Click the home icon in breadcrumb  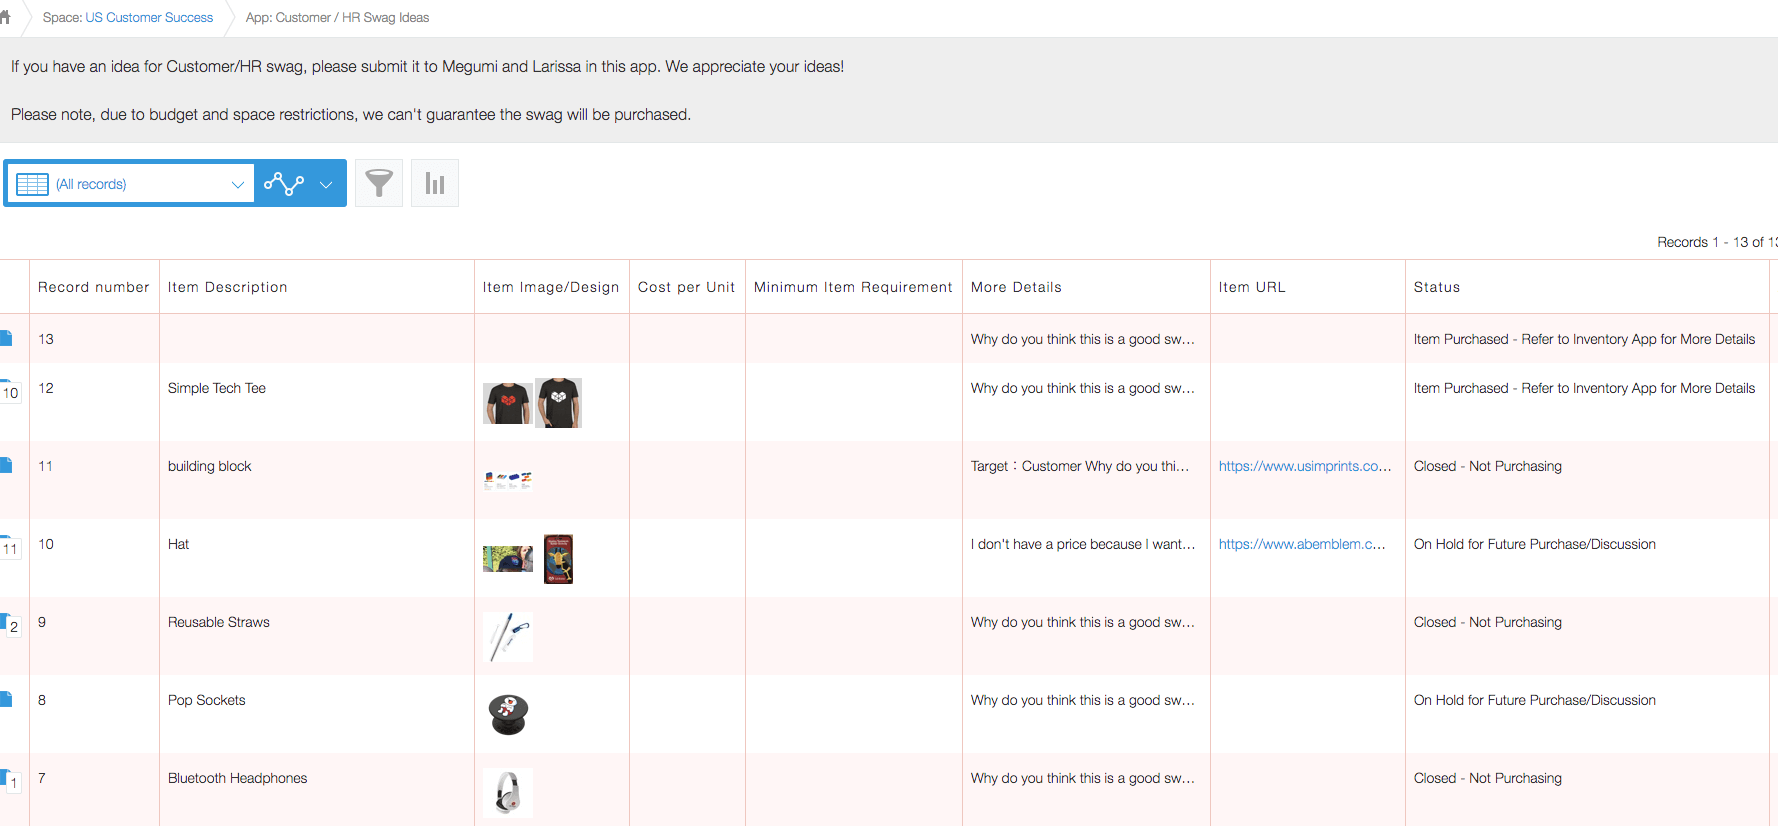pos(5,17)
